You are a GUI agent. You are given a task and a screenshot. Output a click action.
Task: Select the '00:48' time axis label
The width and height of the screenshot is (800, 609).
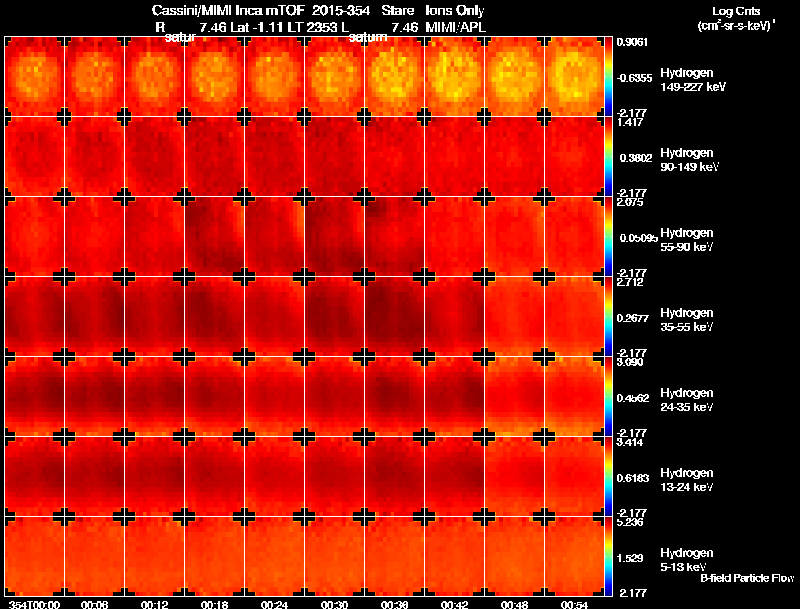pyautogui.click(x=514, y=605)
